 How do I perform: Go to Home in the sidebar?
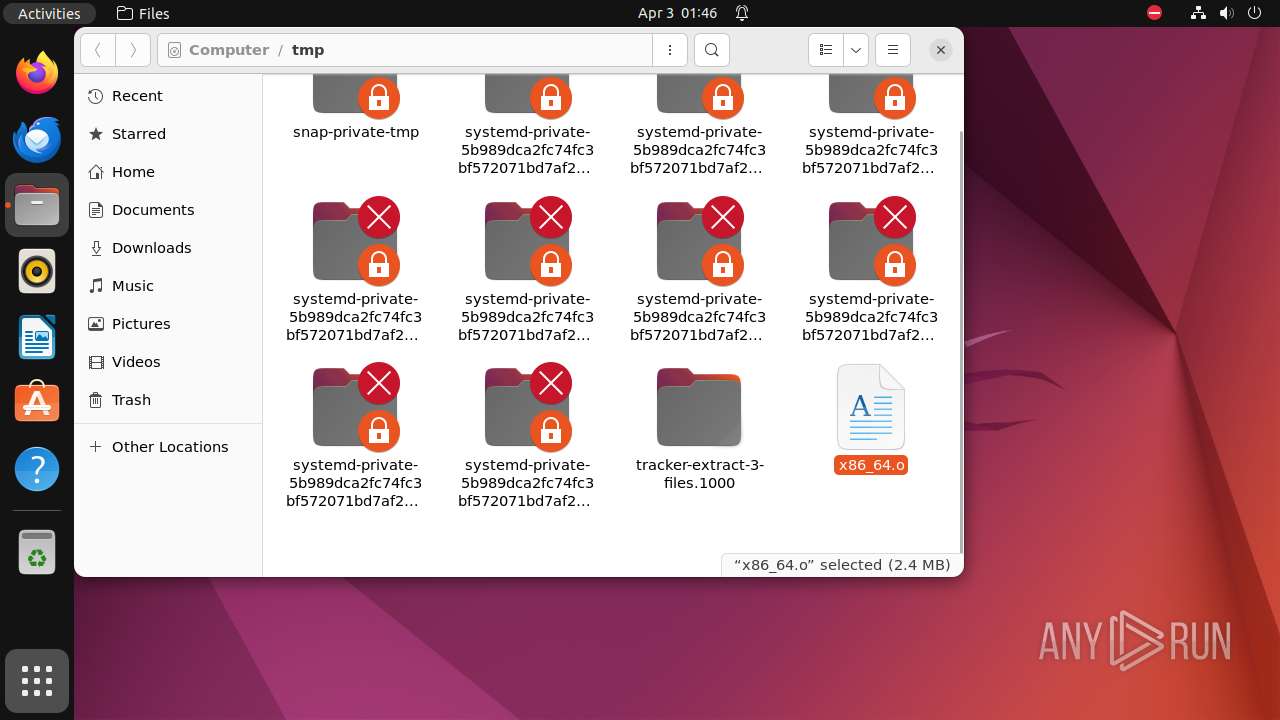tap(168, 172)
